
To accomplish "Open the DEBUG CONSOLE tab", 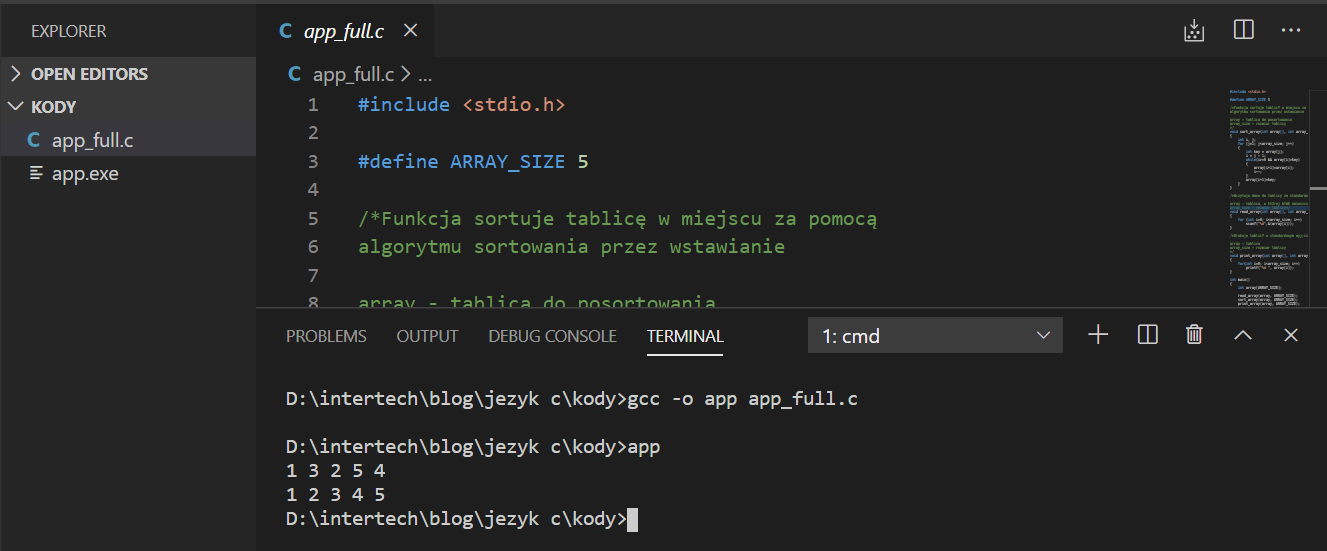I will coord(552,336).
